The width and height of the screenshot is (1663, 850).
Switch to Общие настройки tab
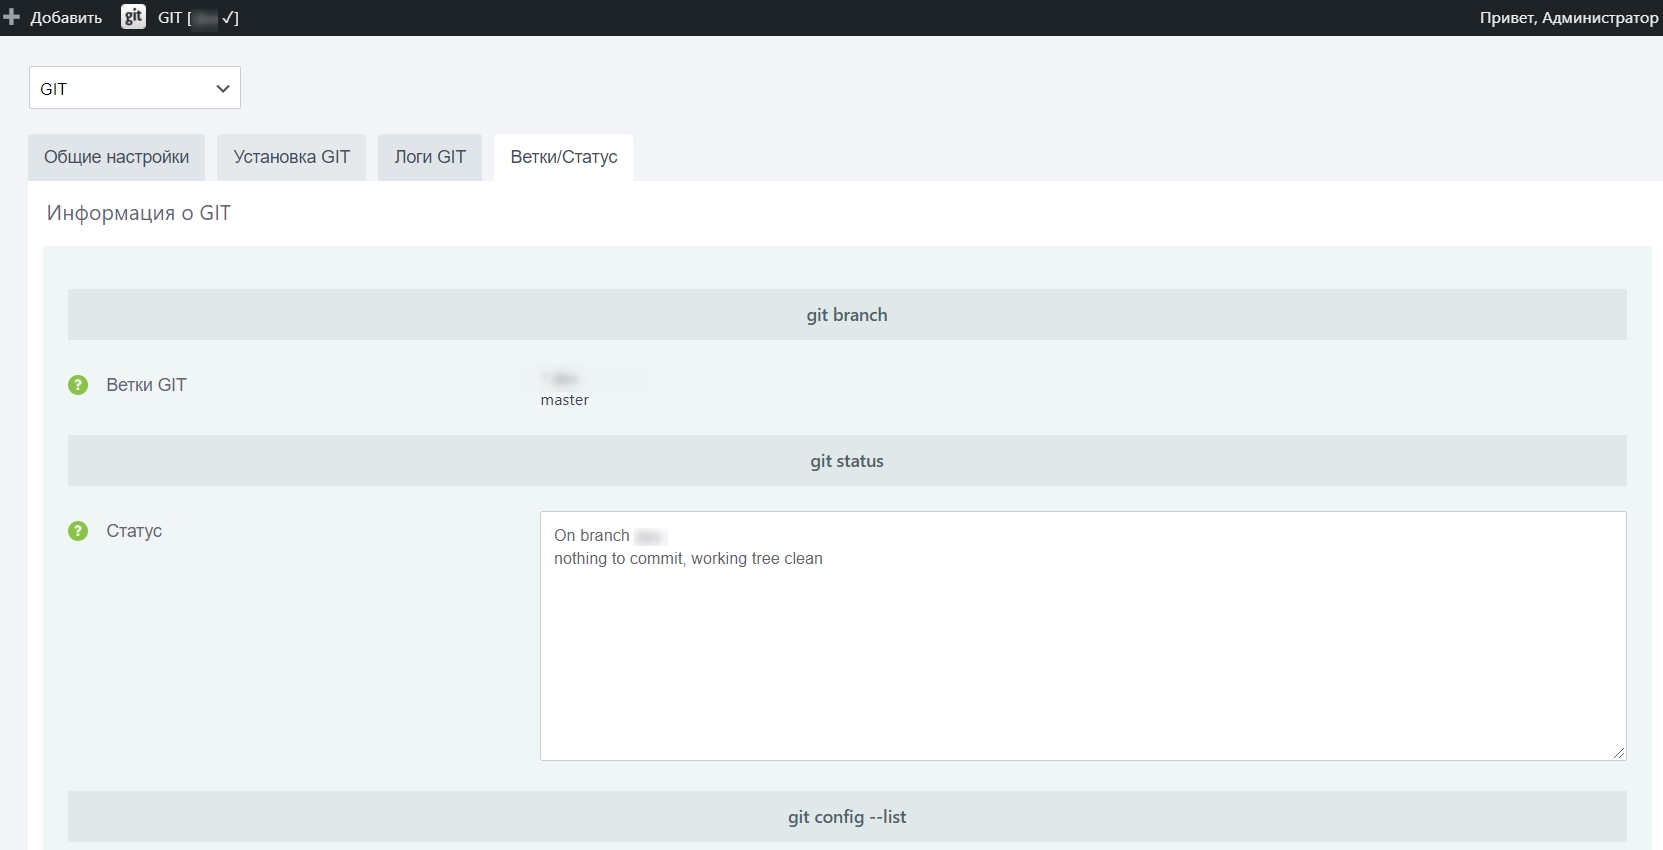[116, 157]
